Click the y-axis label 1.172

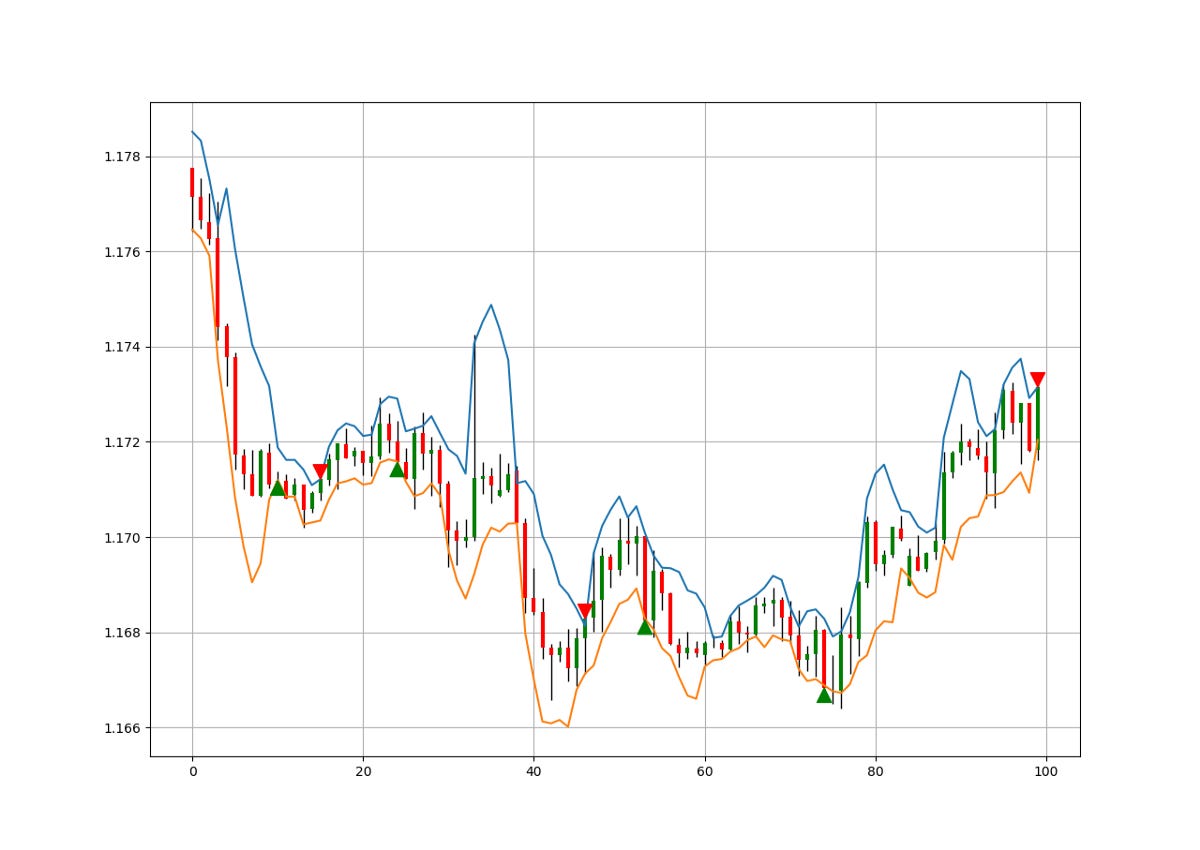pos(123,442)
